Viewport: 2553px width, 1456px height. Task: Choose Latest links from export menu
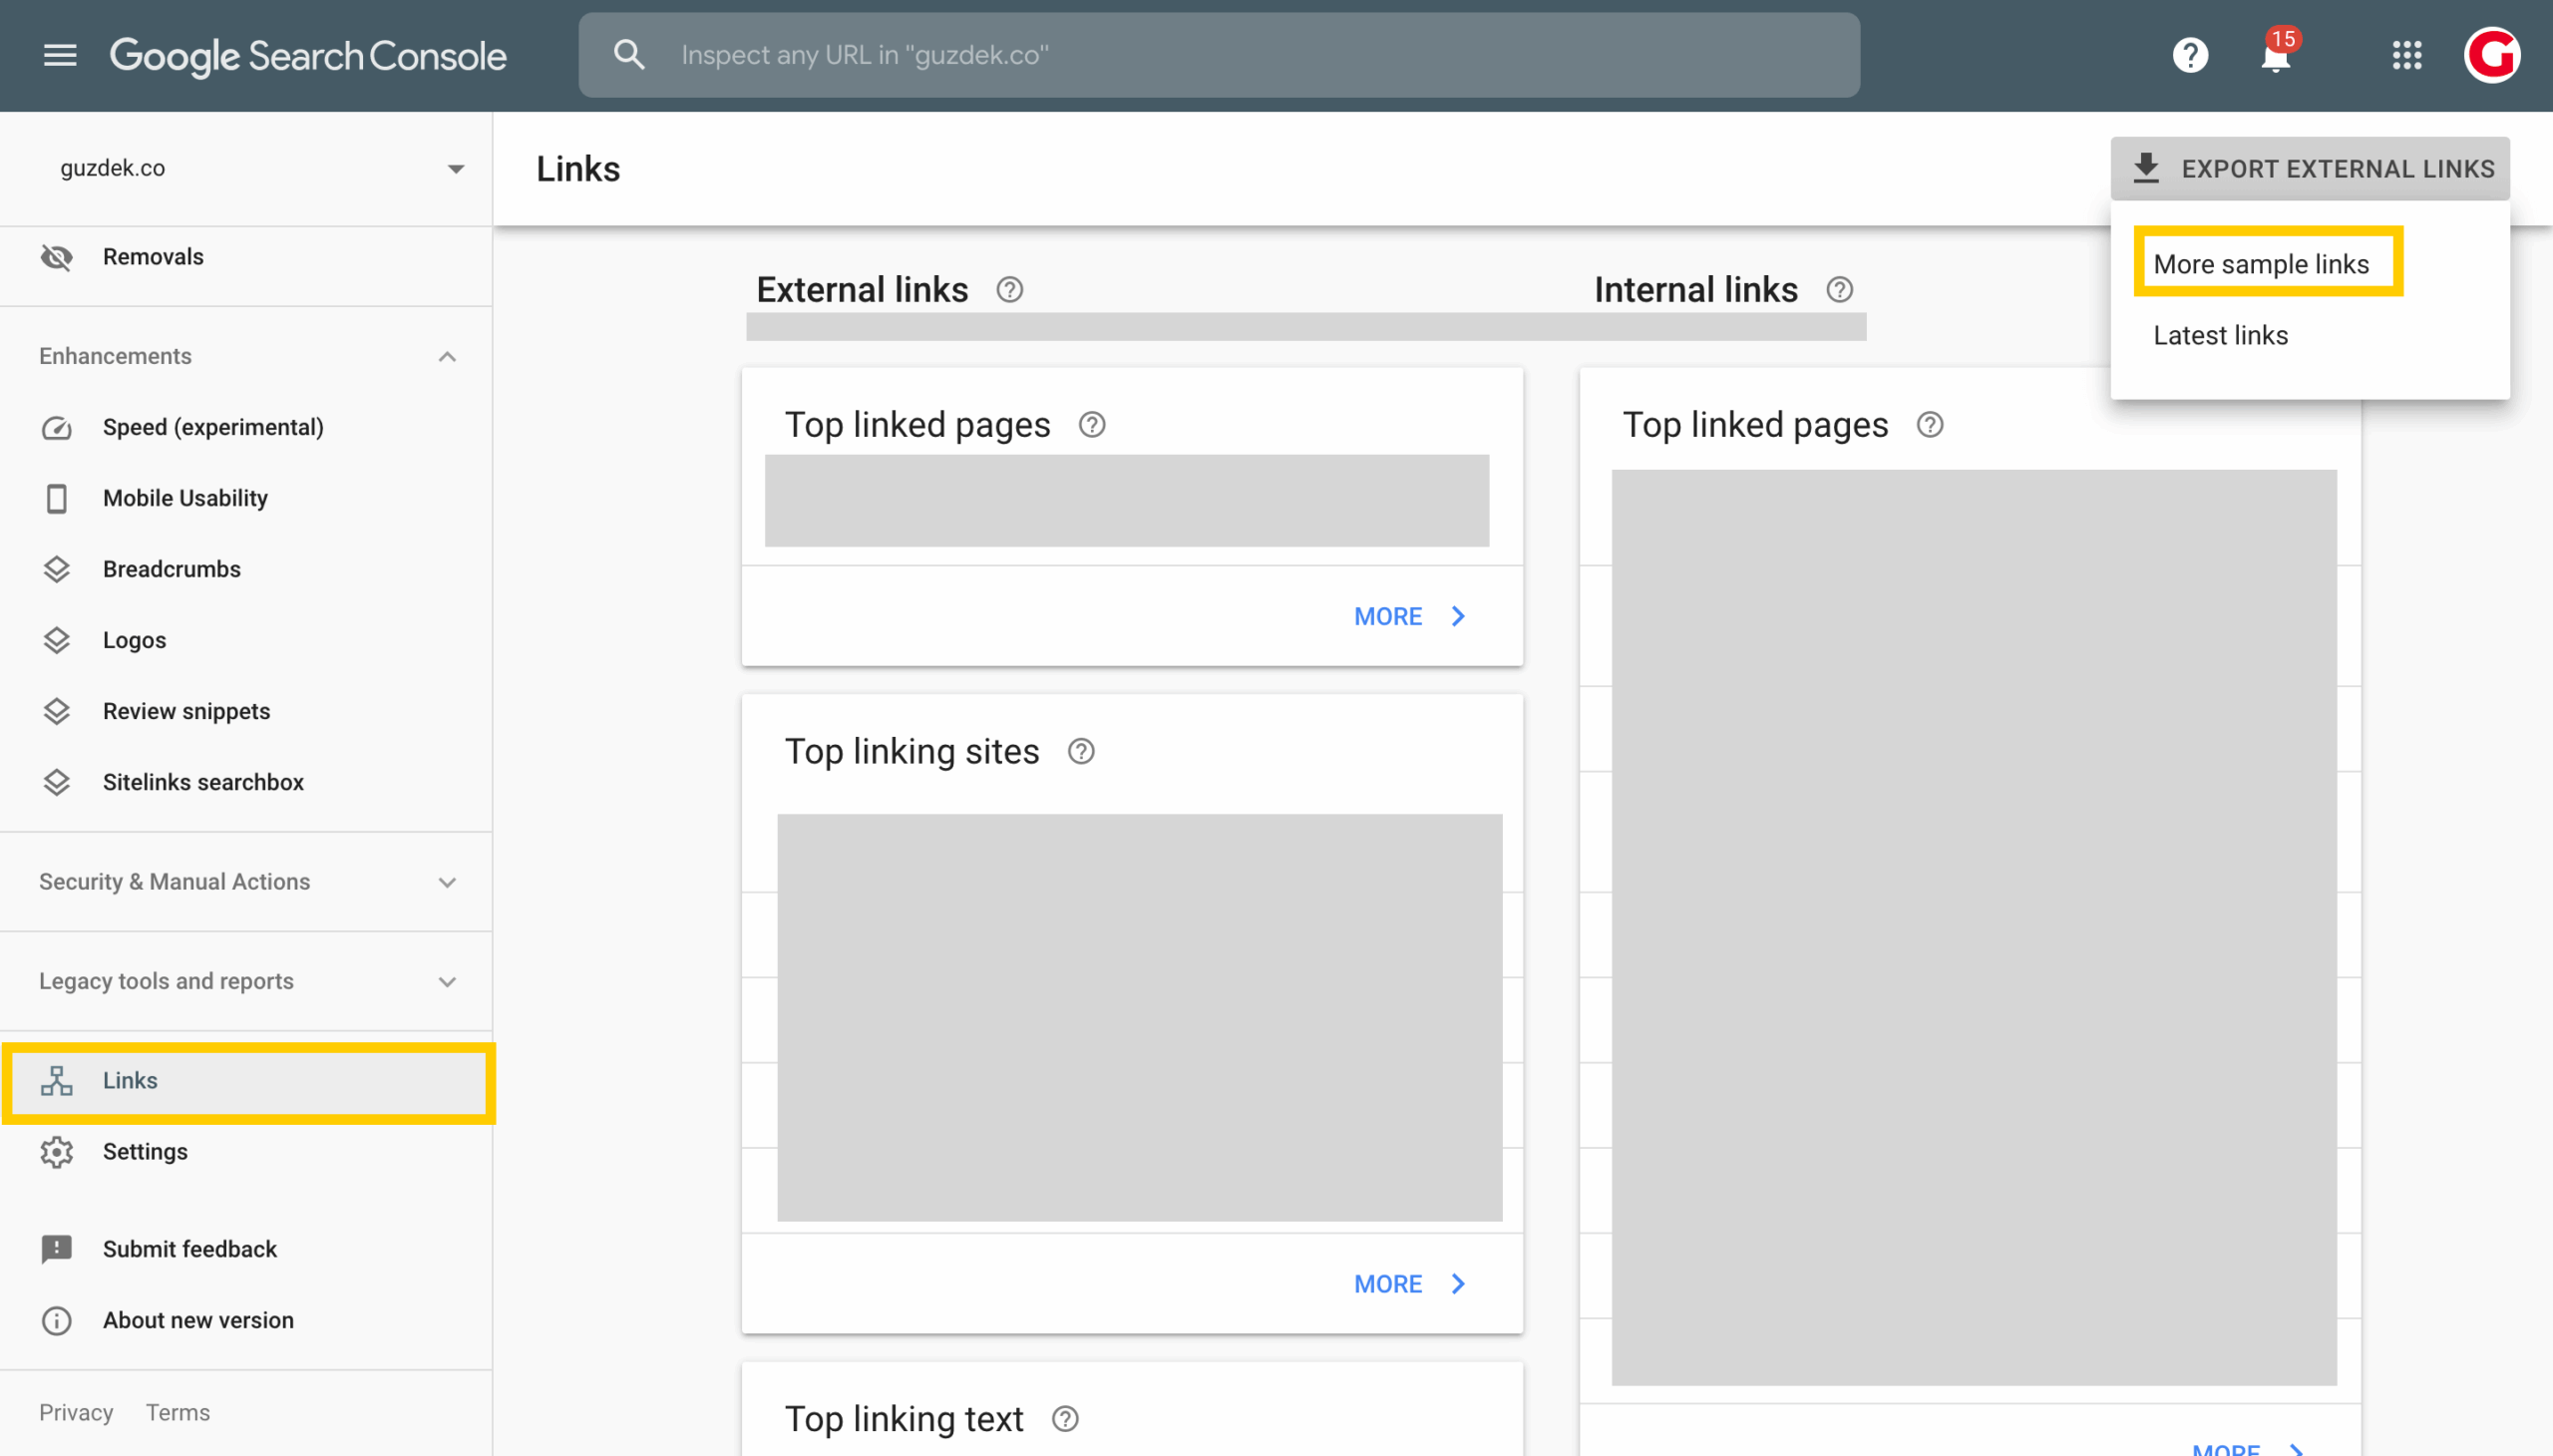pyautogui.click(x=2220, y=335)
